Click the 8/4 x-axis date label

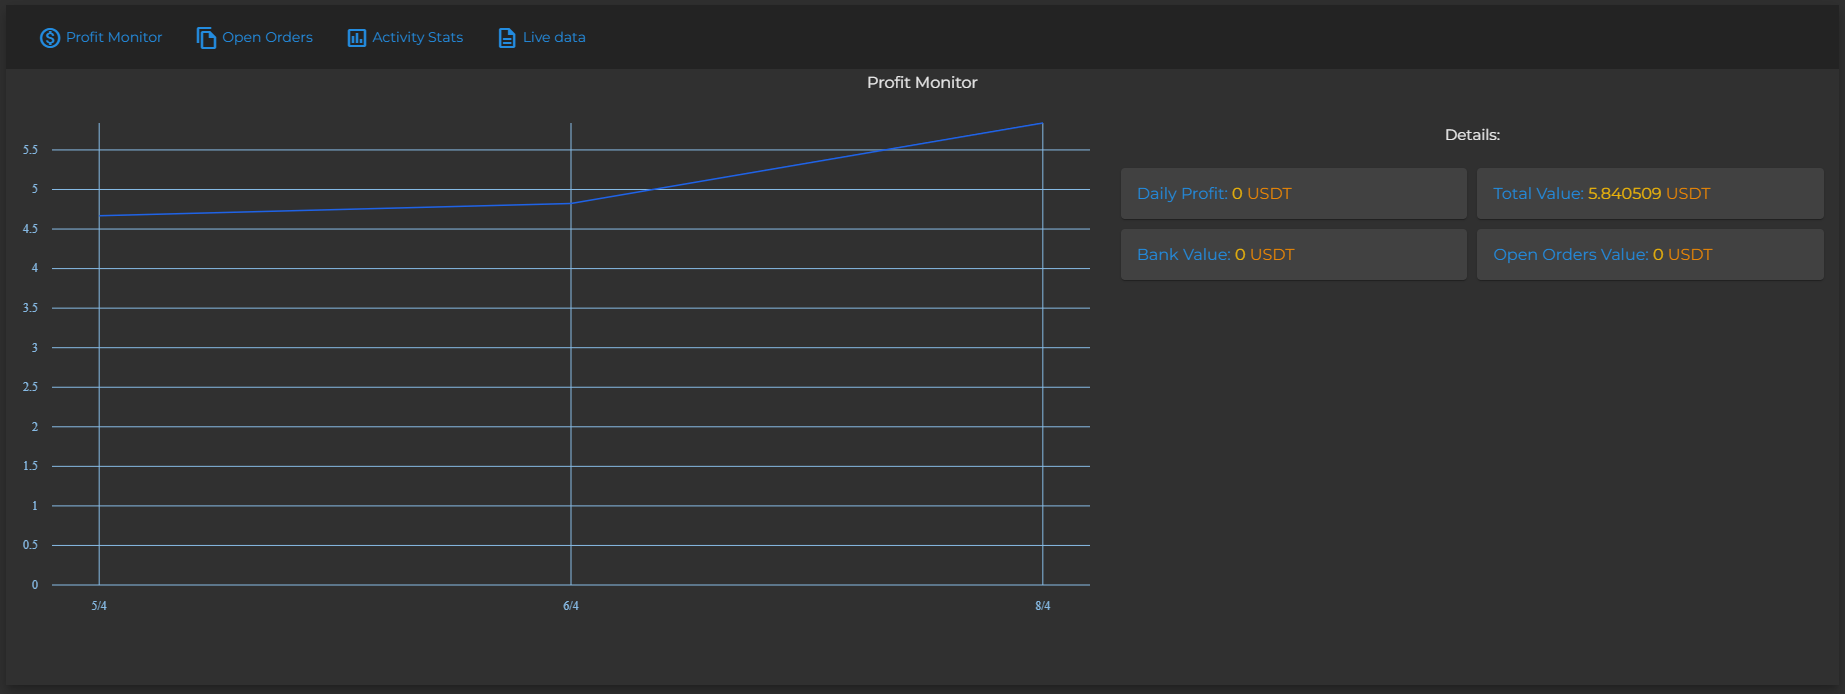(1042, 606)
